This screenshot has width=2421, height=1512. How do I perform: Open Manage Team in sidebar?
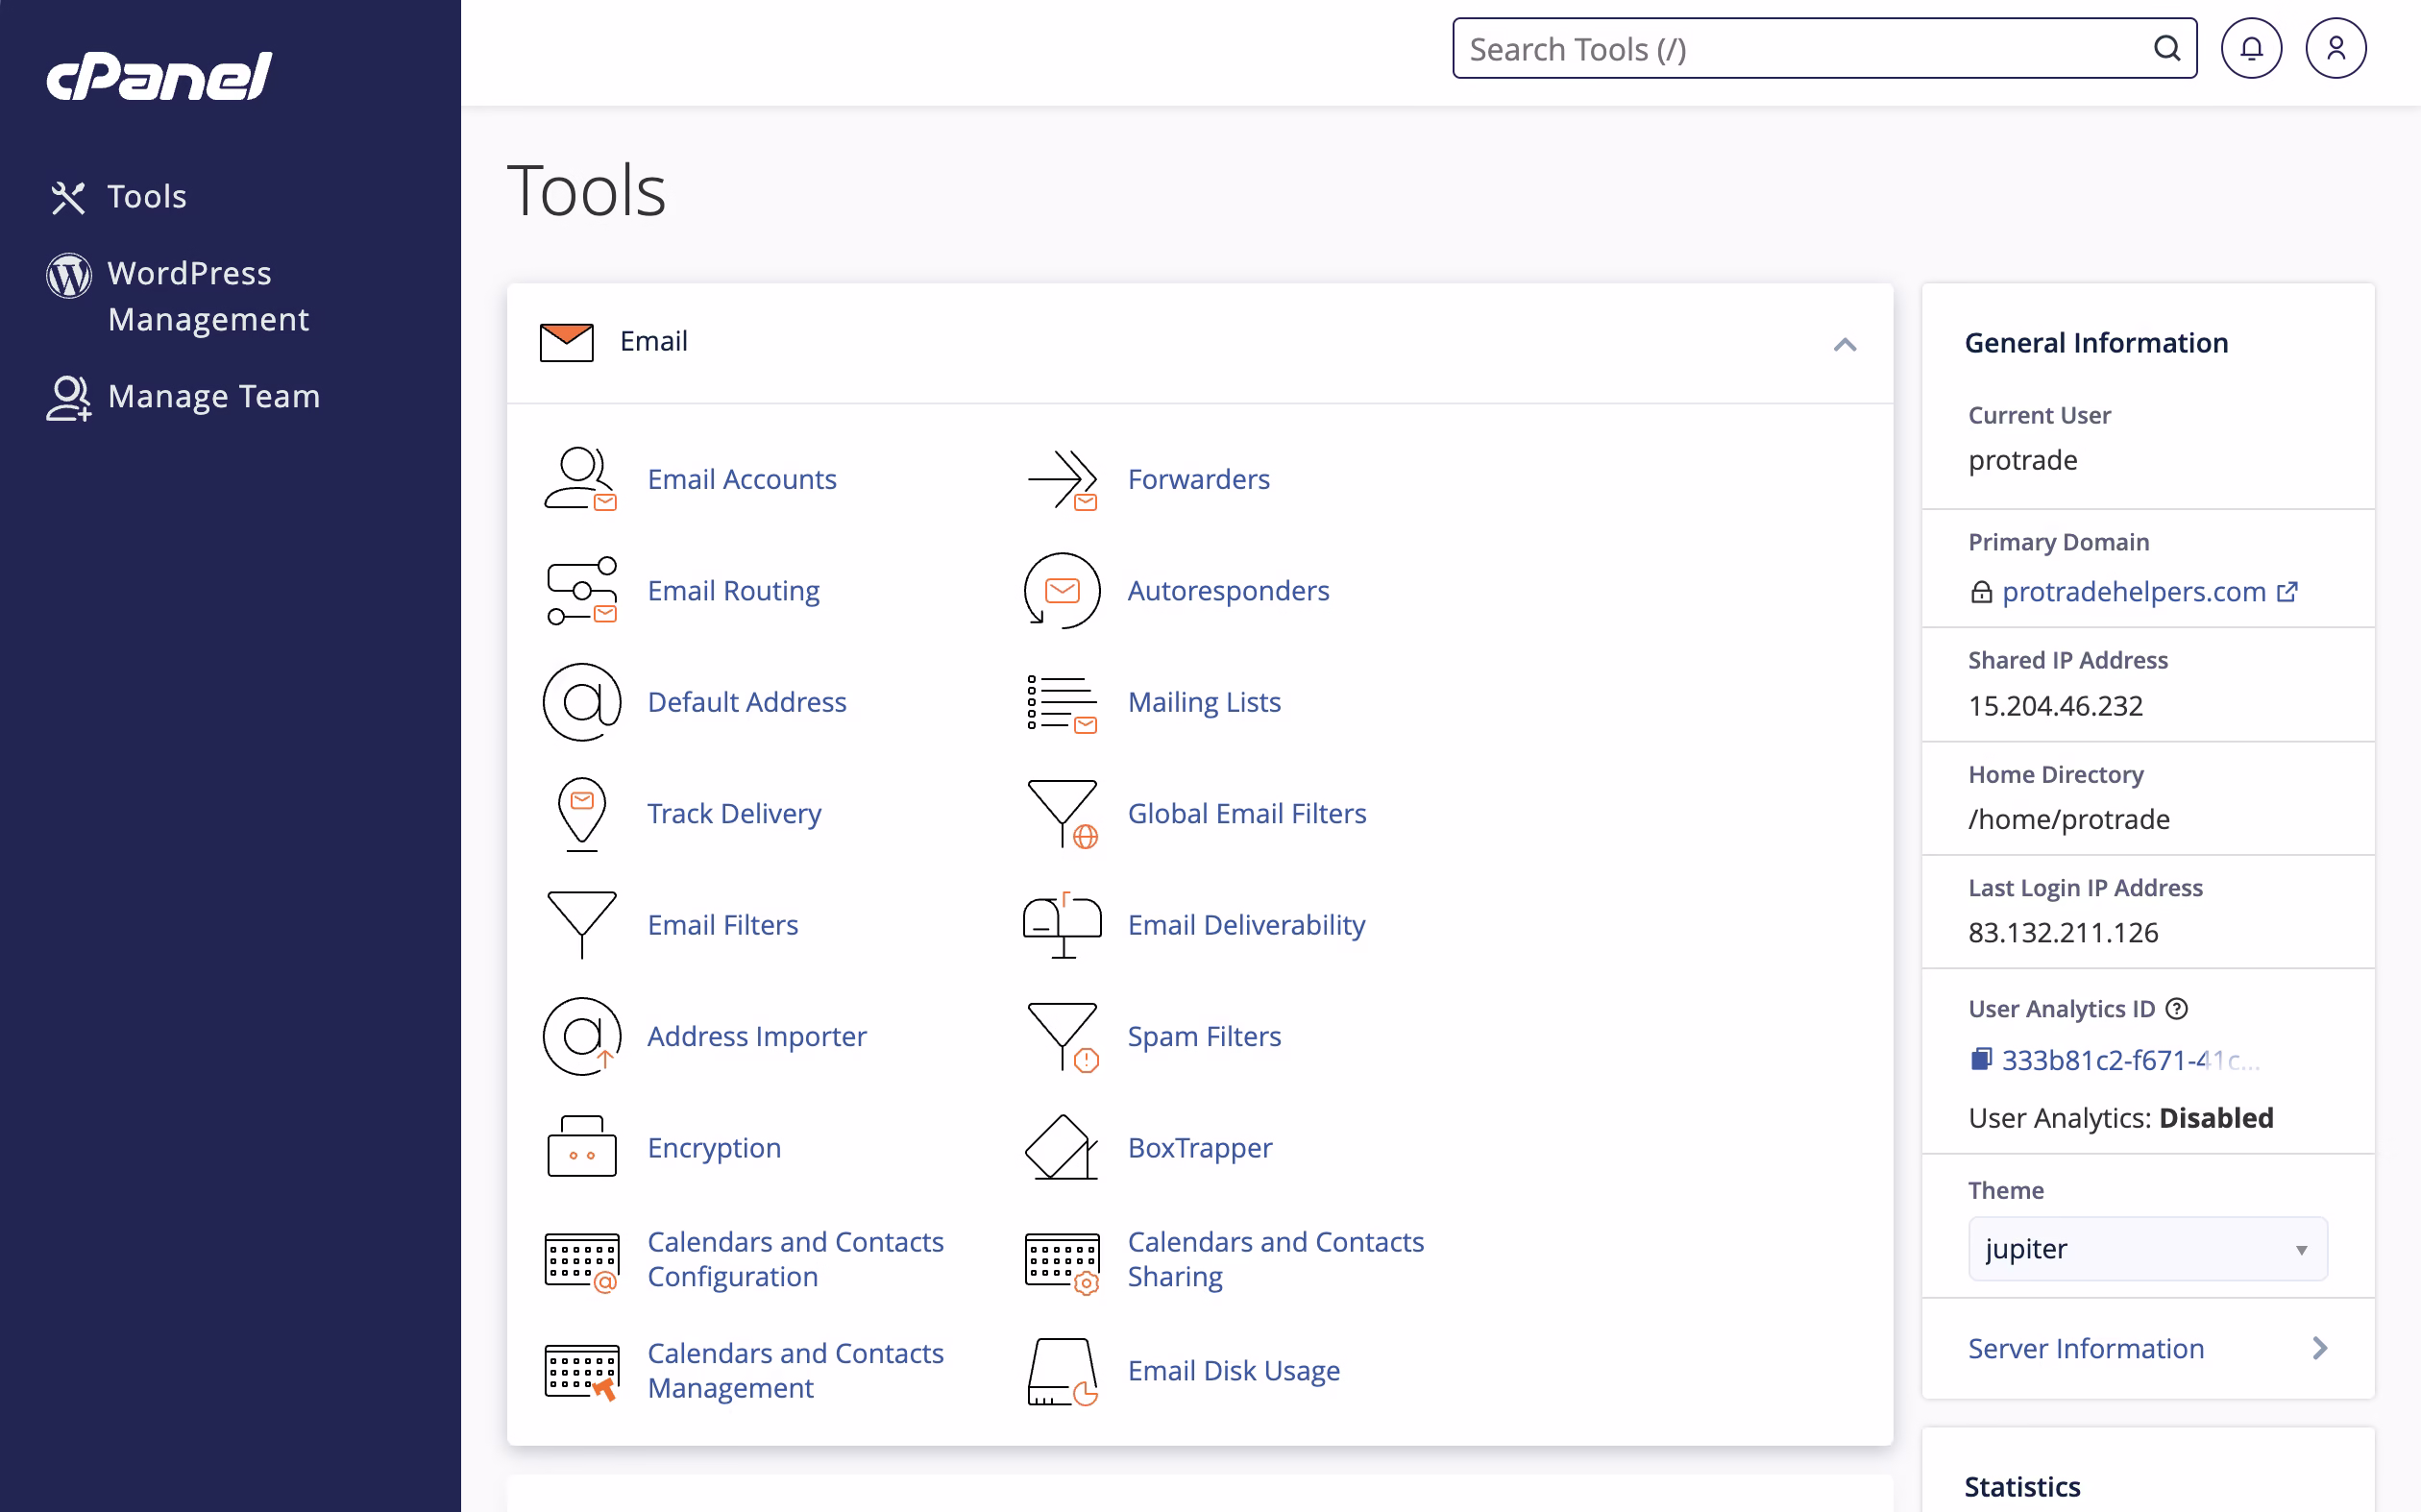click(183, 397)
